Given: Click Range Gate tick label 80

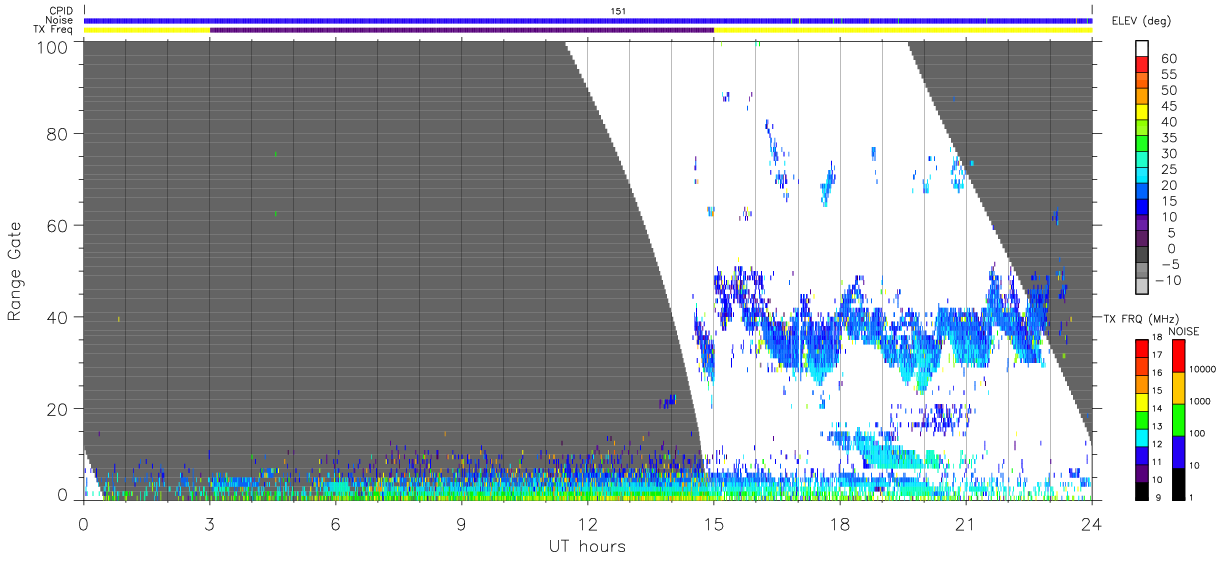Looking at the screenshot, I should [x=60, y=134].
